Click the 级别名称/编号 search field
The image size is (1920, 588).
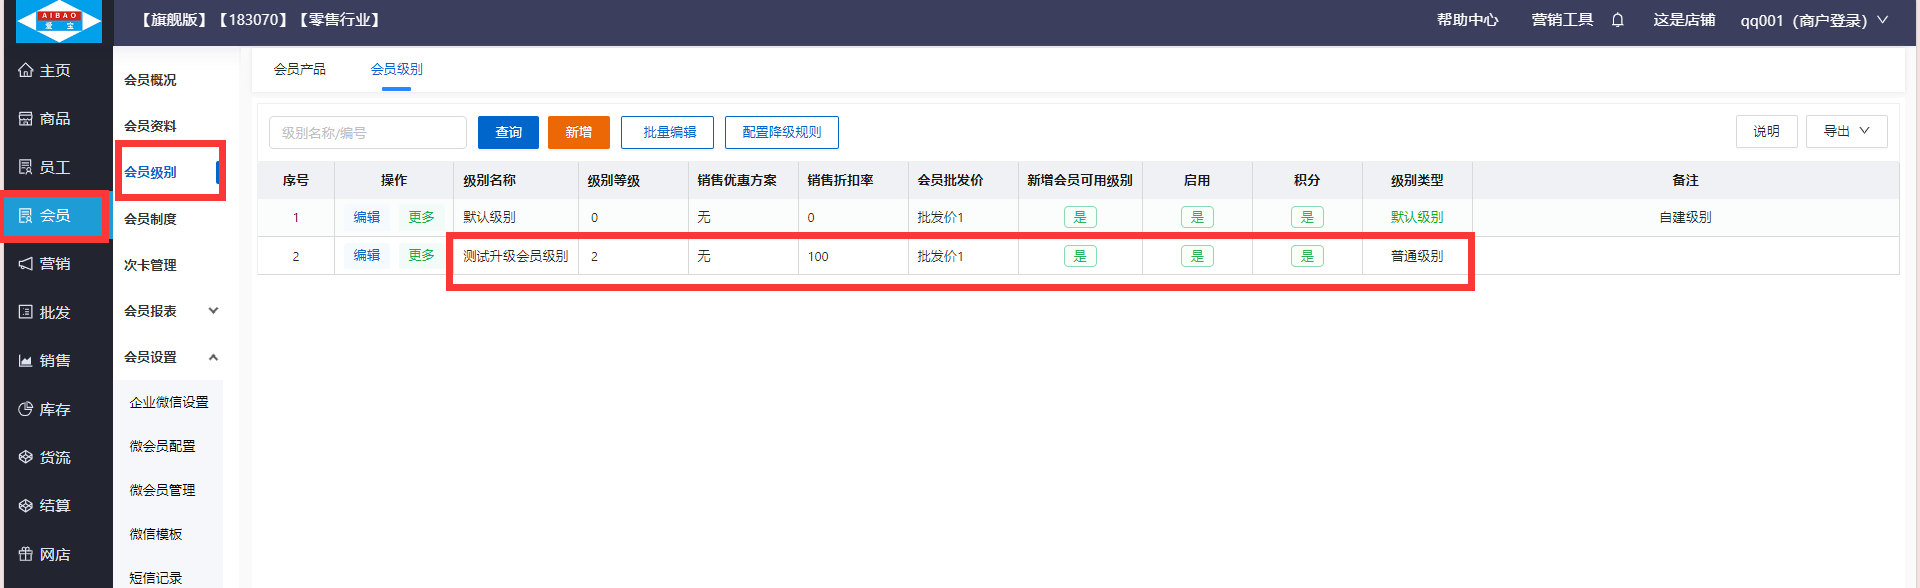tap(367, 132)
